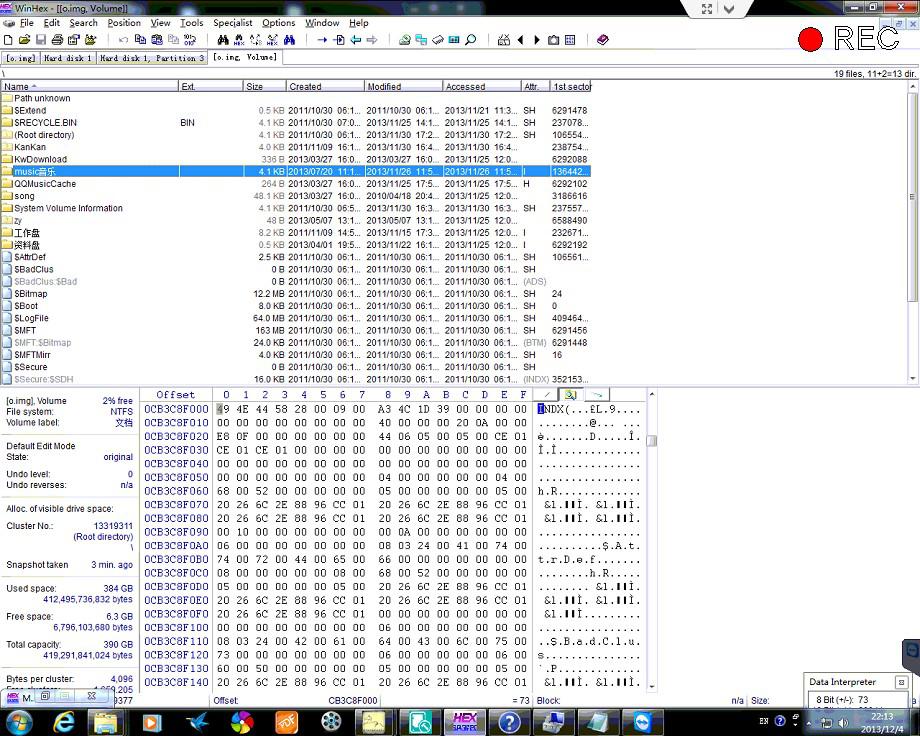The image size is (920, 736).
Task: Click the Go To Sector icon
Action: 339,40
